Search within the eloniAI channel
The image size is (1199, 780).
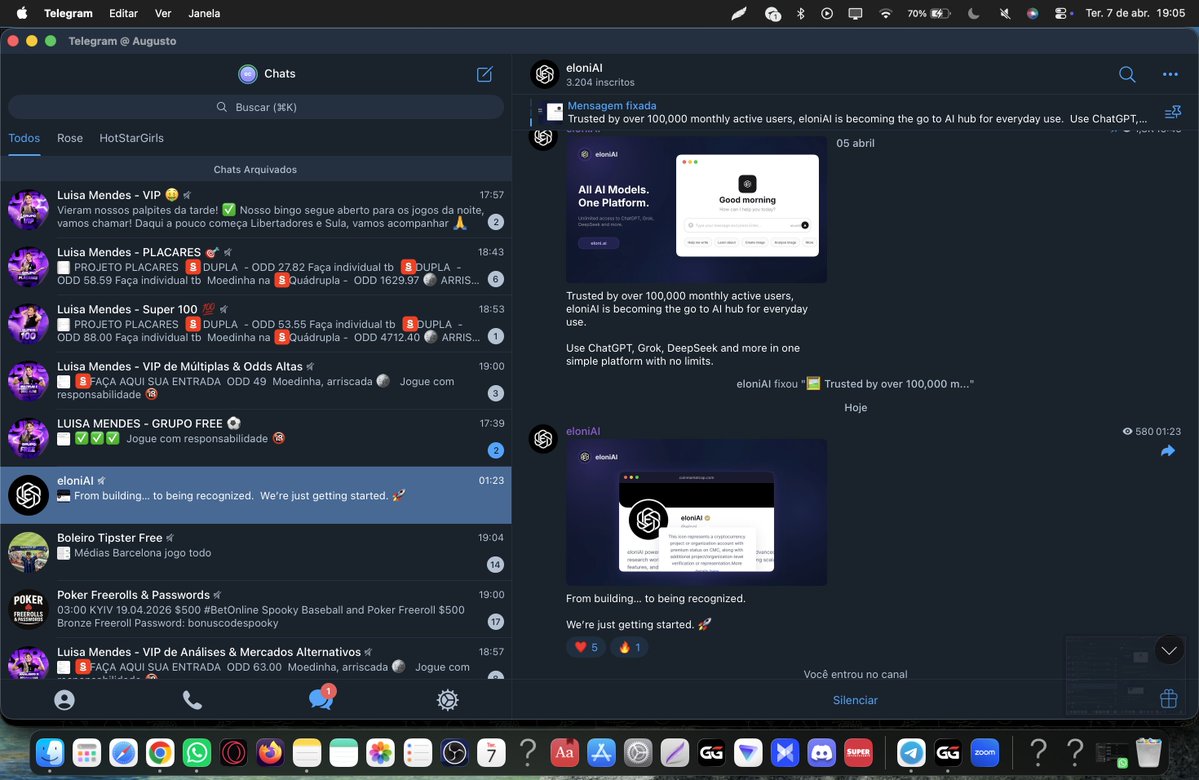pyautogui.click(x=1126, y=74)
